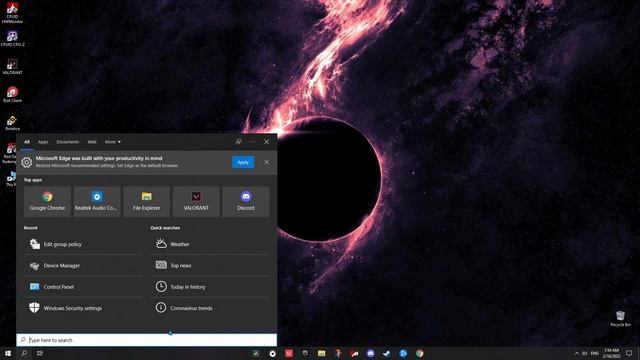Open the yellow file manager taskbar icon
This screenshot has width=640, height=360.
tap(322, 353)
